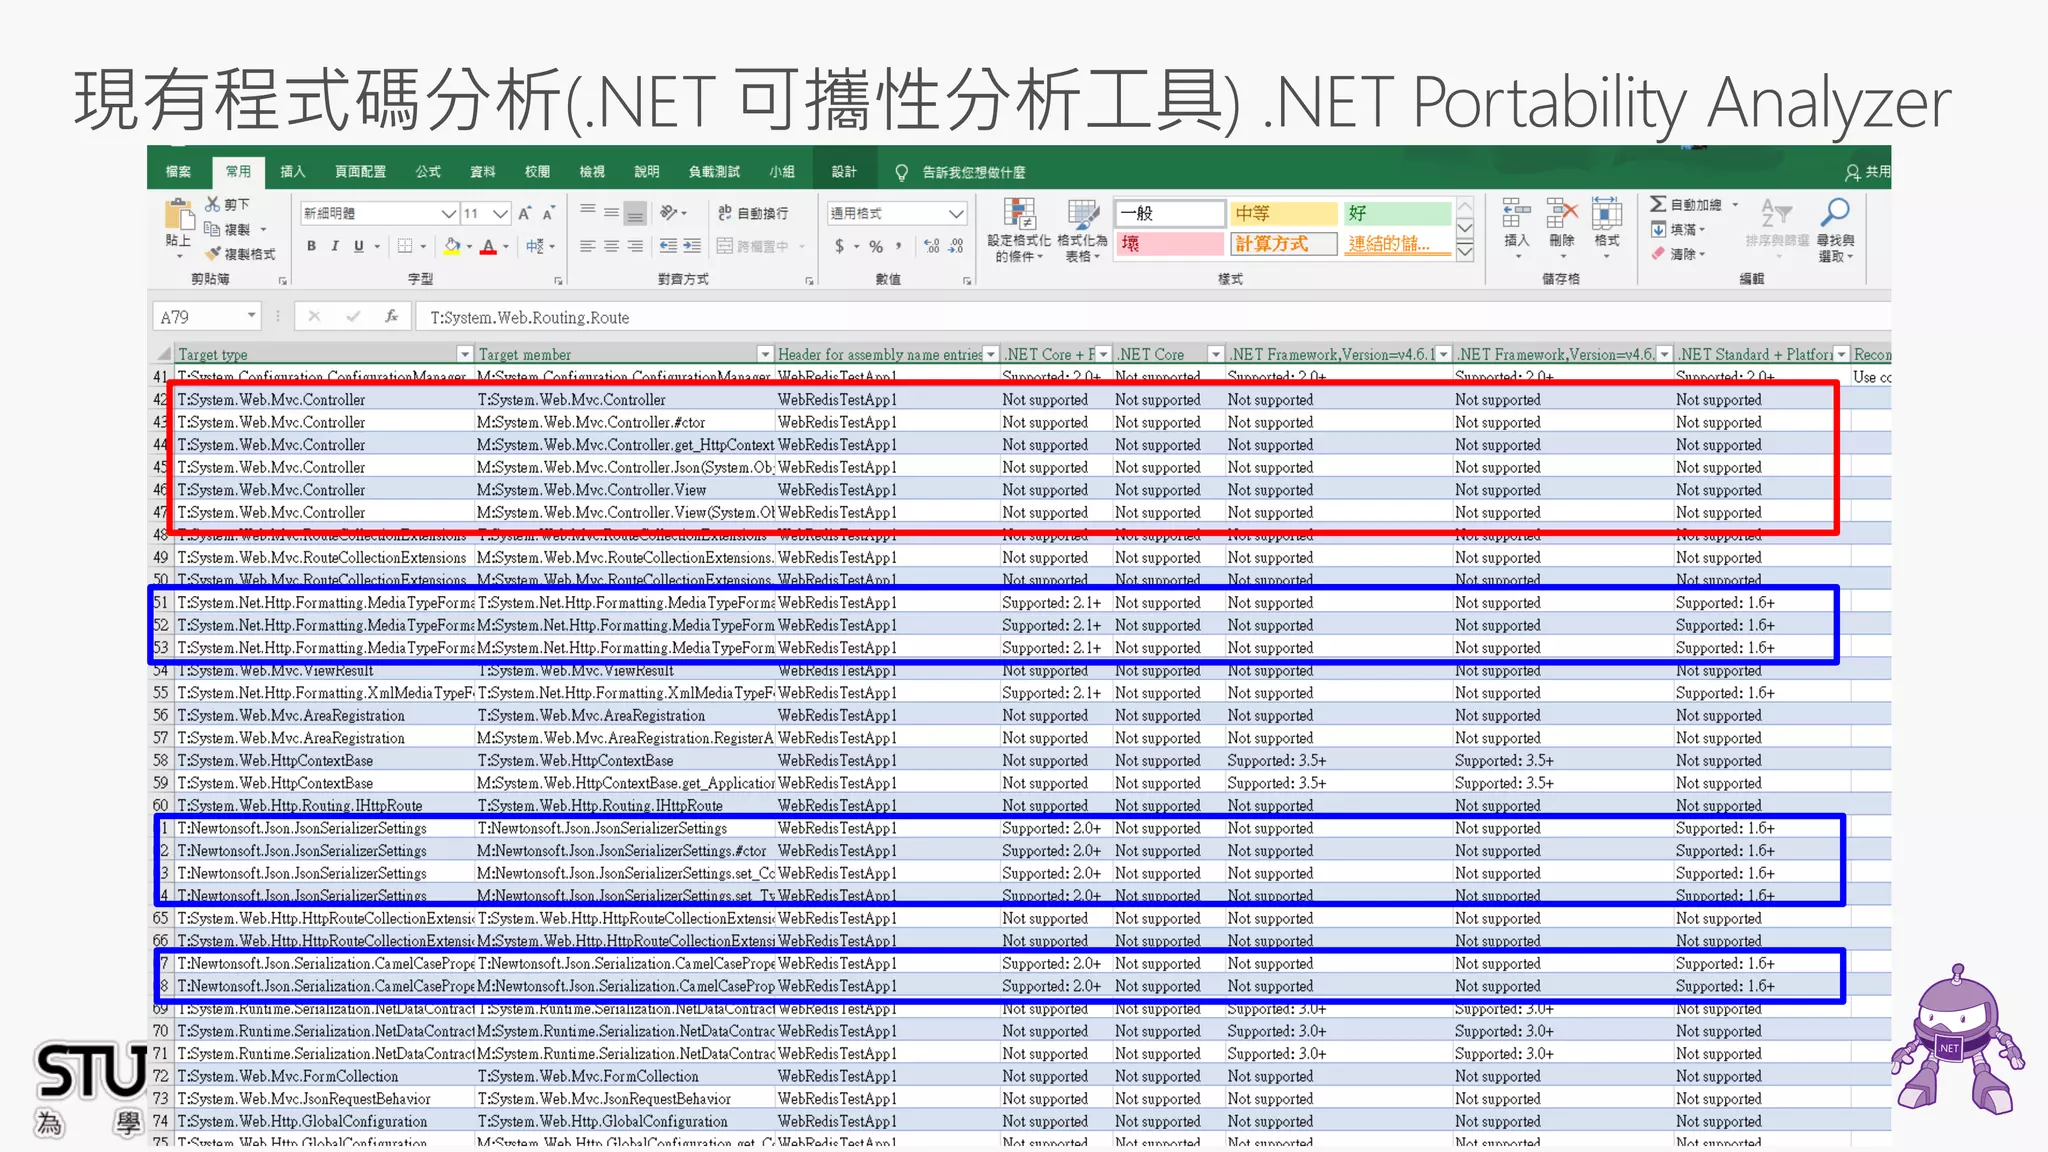Click the Phonetic guide (中) icon
2048x1152 pixels.
(536, 246)
